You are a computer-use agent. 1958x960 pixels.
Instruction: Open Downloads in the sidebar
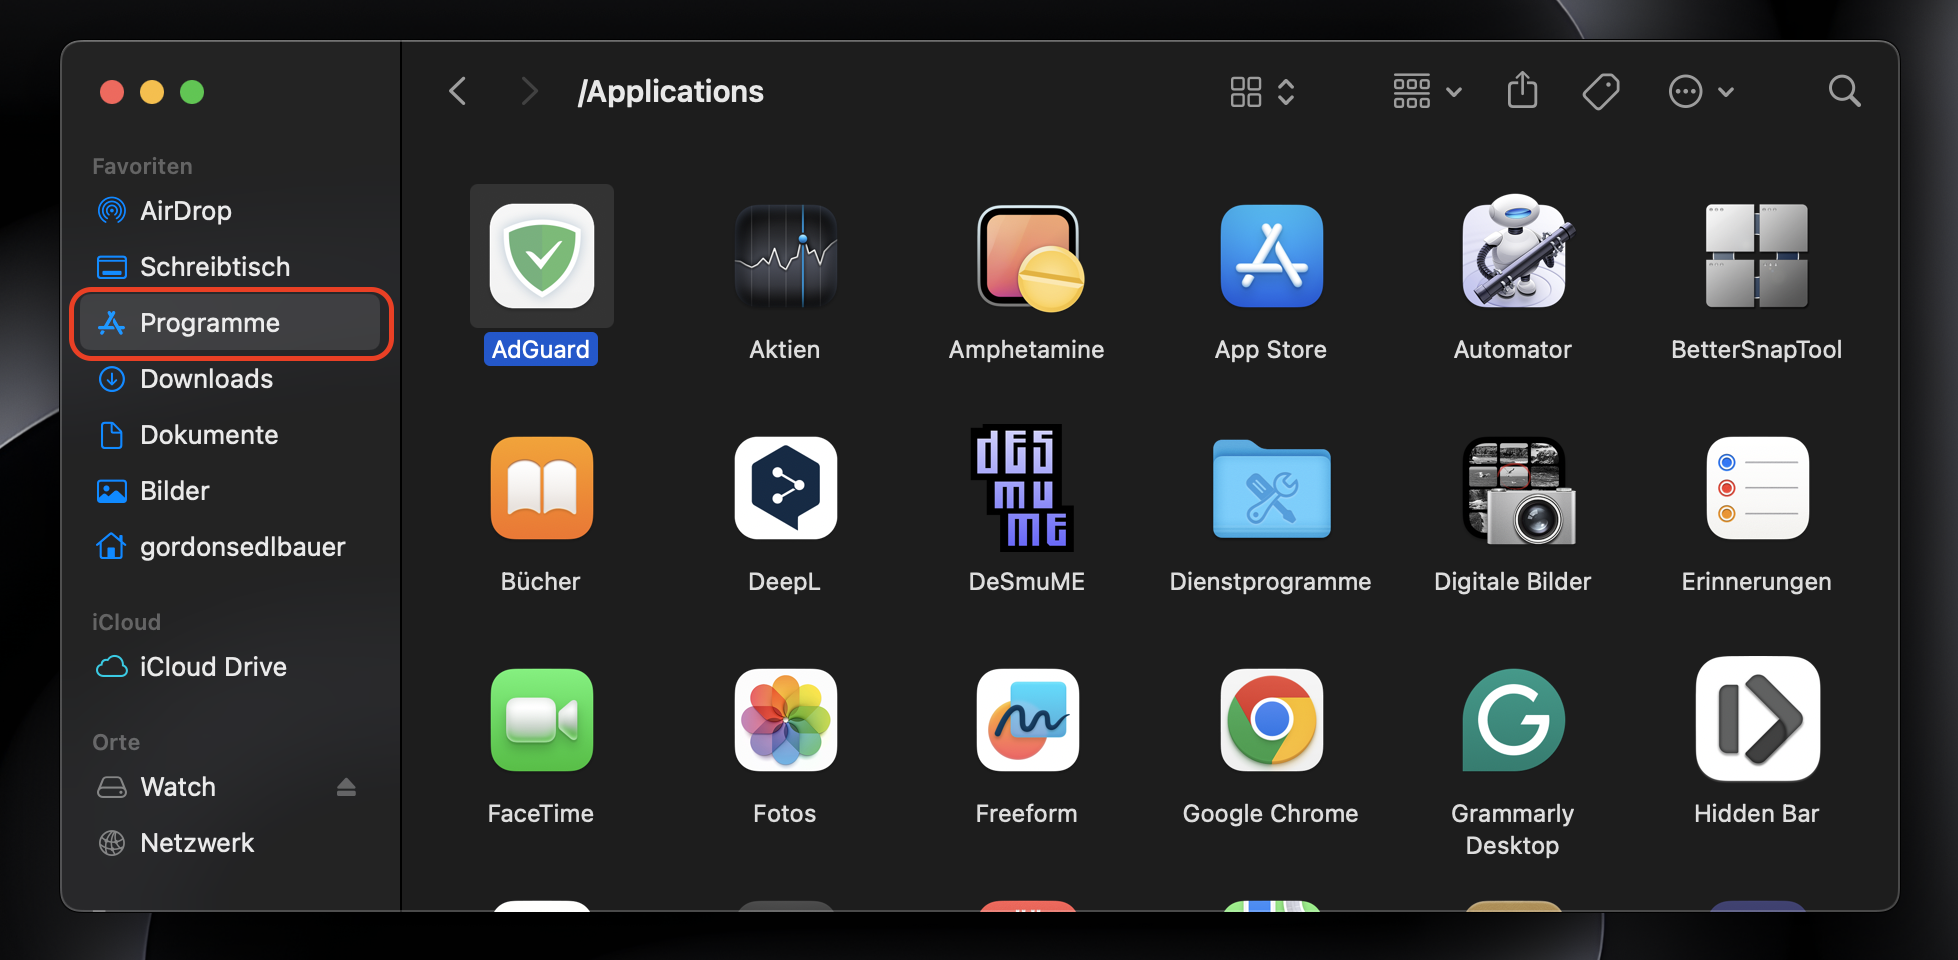tap(230, 379)
